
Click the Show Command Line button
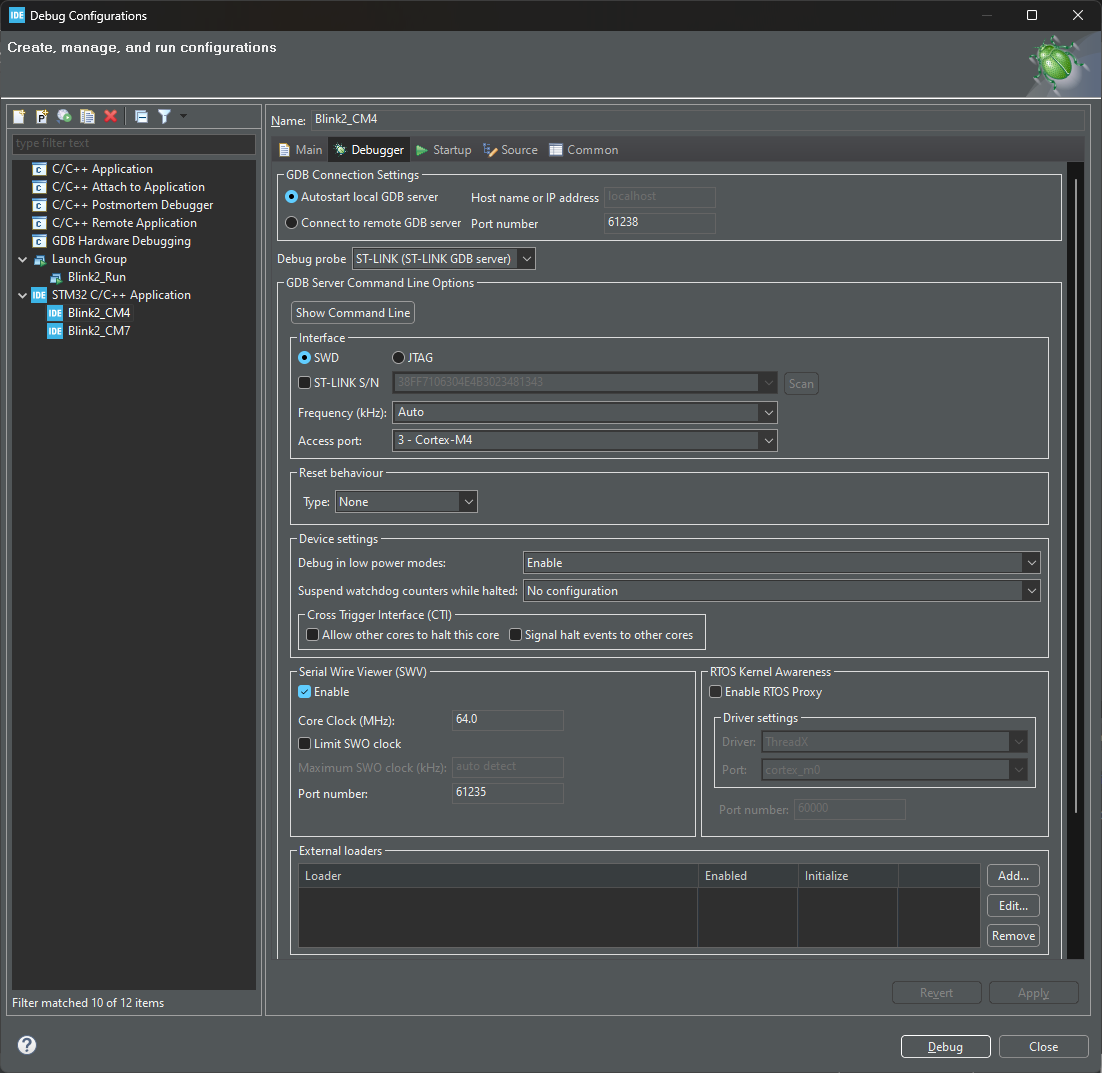click(353, 313)
